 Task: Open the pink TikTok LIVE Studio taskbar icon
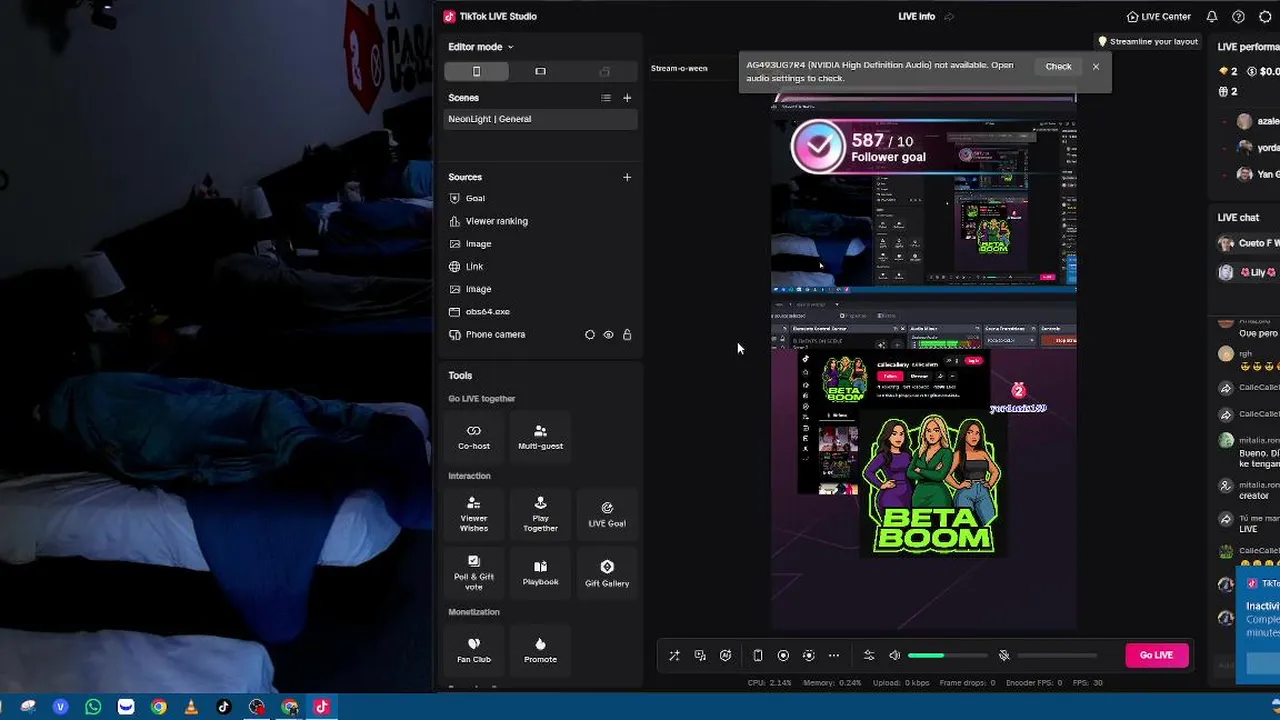pos(322,707)
